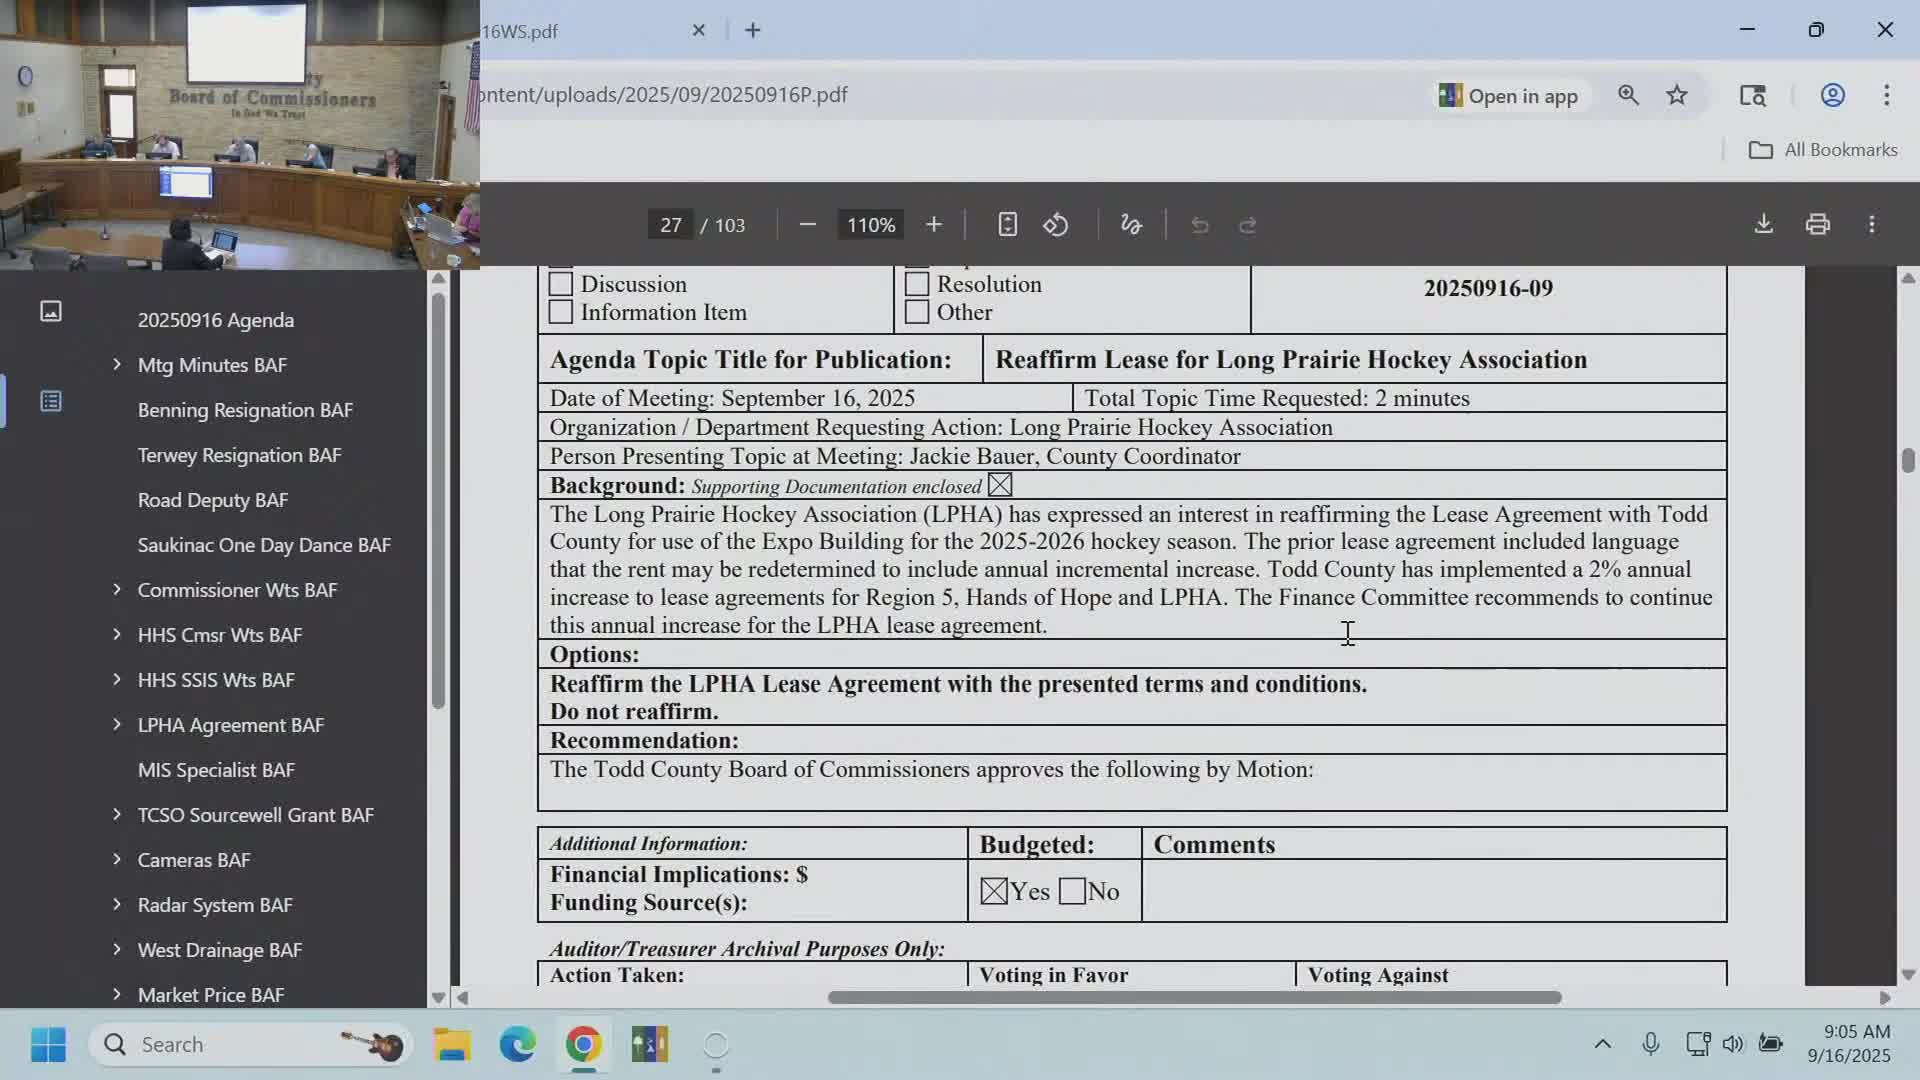Select the fit-to-page icon
This screenshot has height=1080, width=1920.
coord(1008,224)
